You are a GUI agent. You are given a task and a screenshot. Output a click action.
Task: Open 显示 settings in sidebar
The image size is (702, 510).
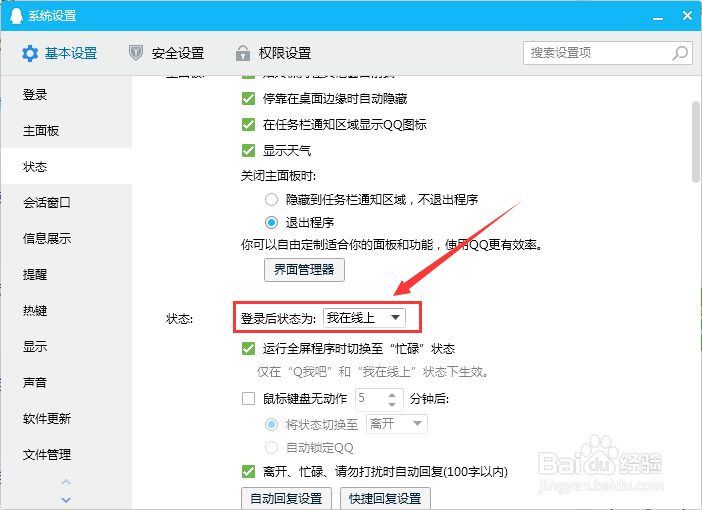pyautogui.click(x=66, y=346)
